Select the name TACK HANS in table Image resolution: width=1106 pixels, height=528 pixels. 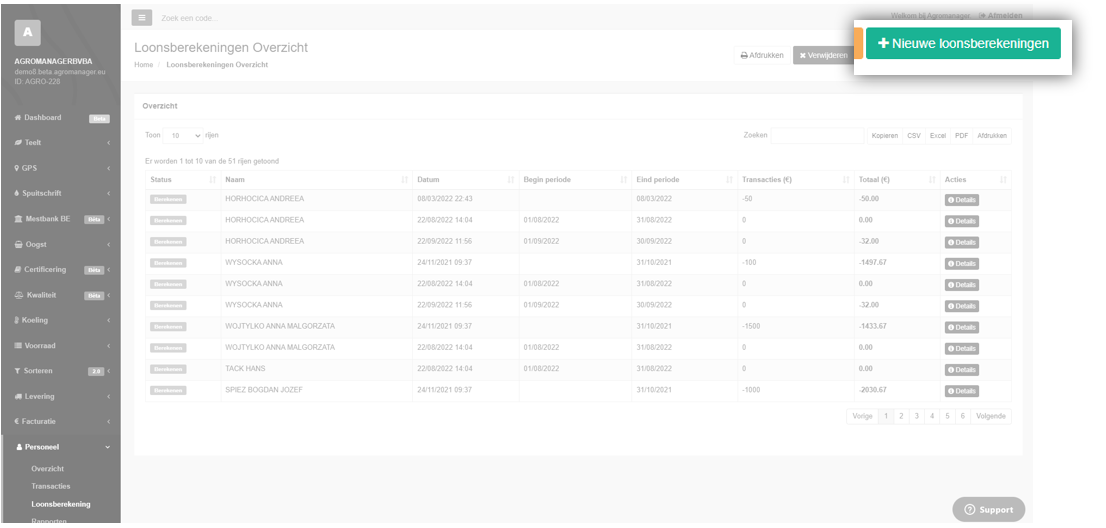coord(245,369)
